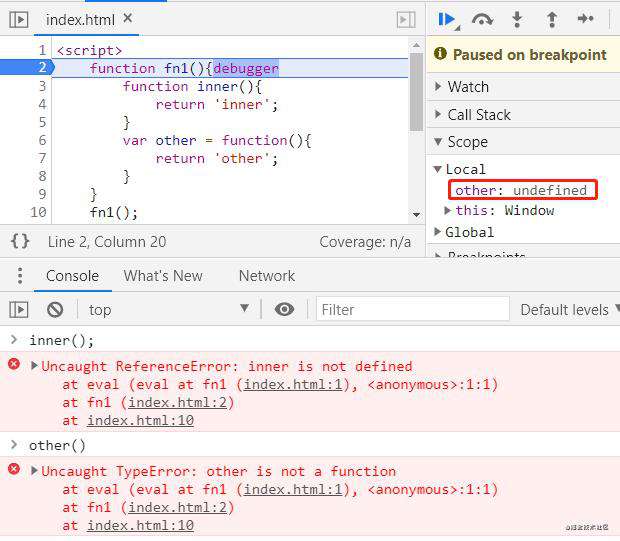Click var other on line 6

coord(159,140)
